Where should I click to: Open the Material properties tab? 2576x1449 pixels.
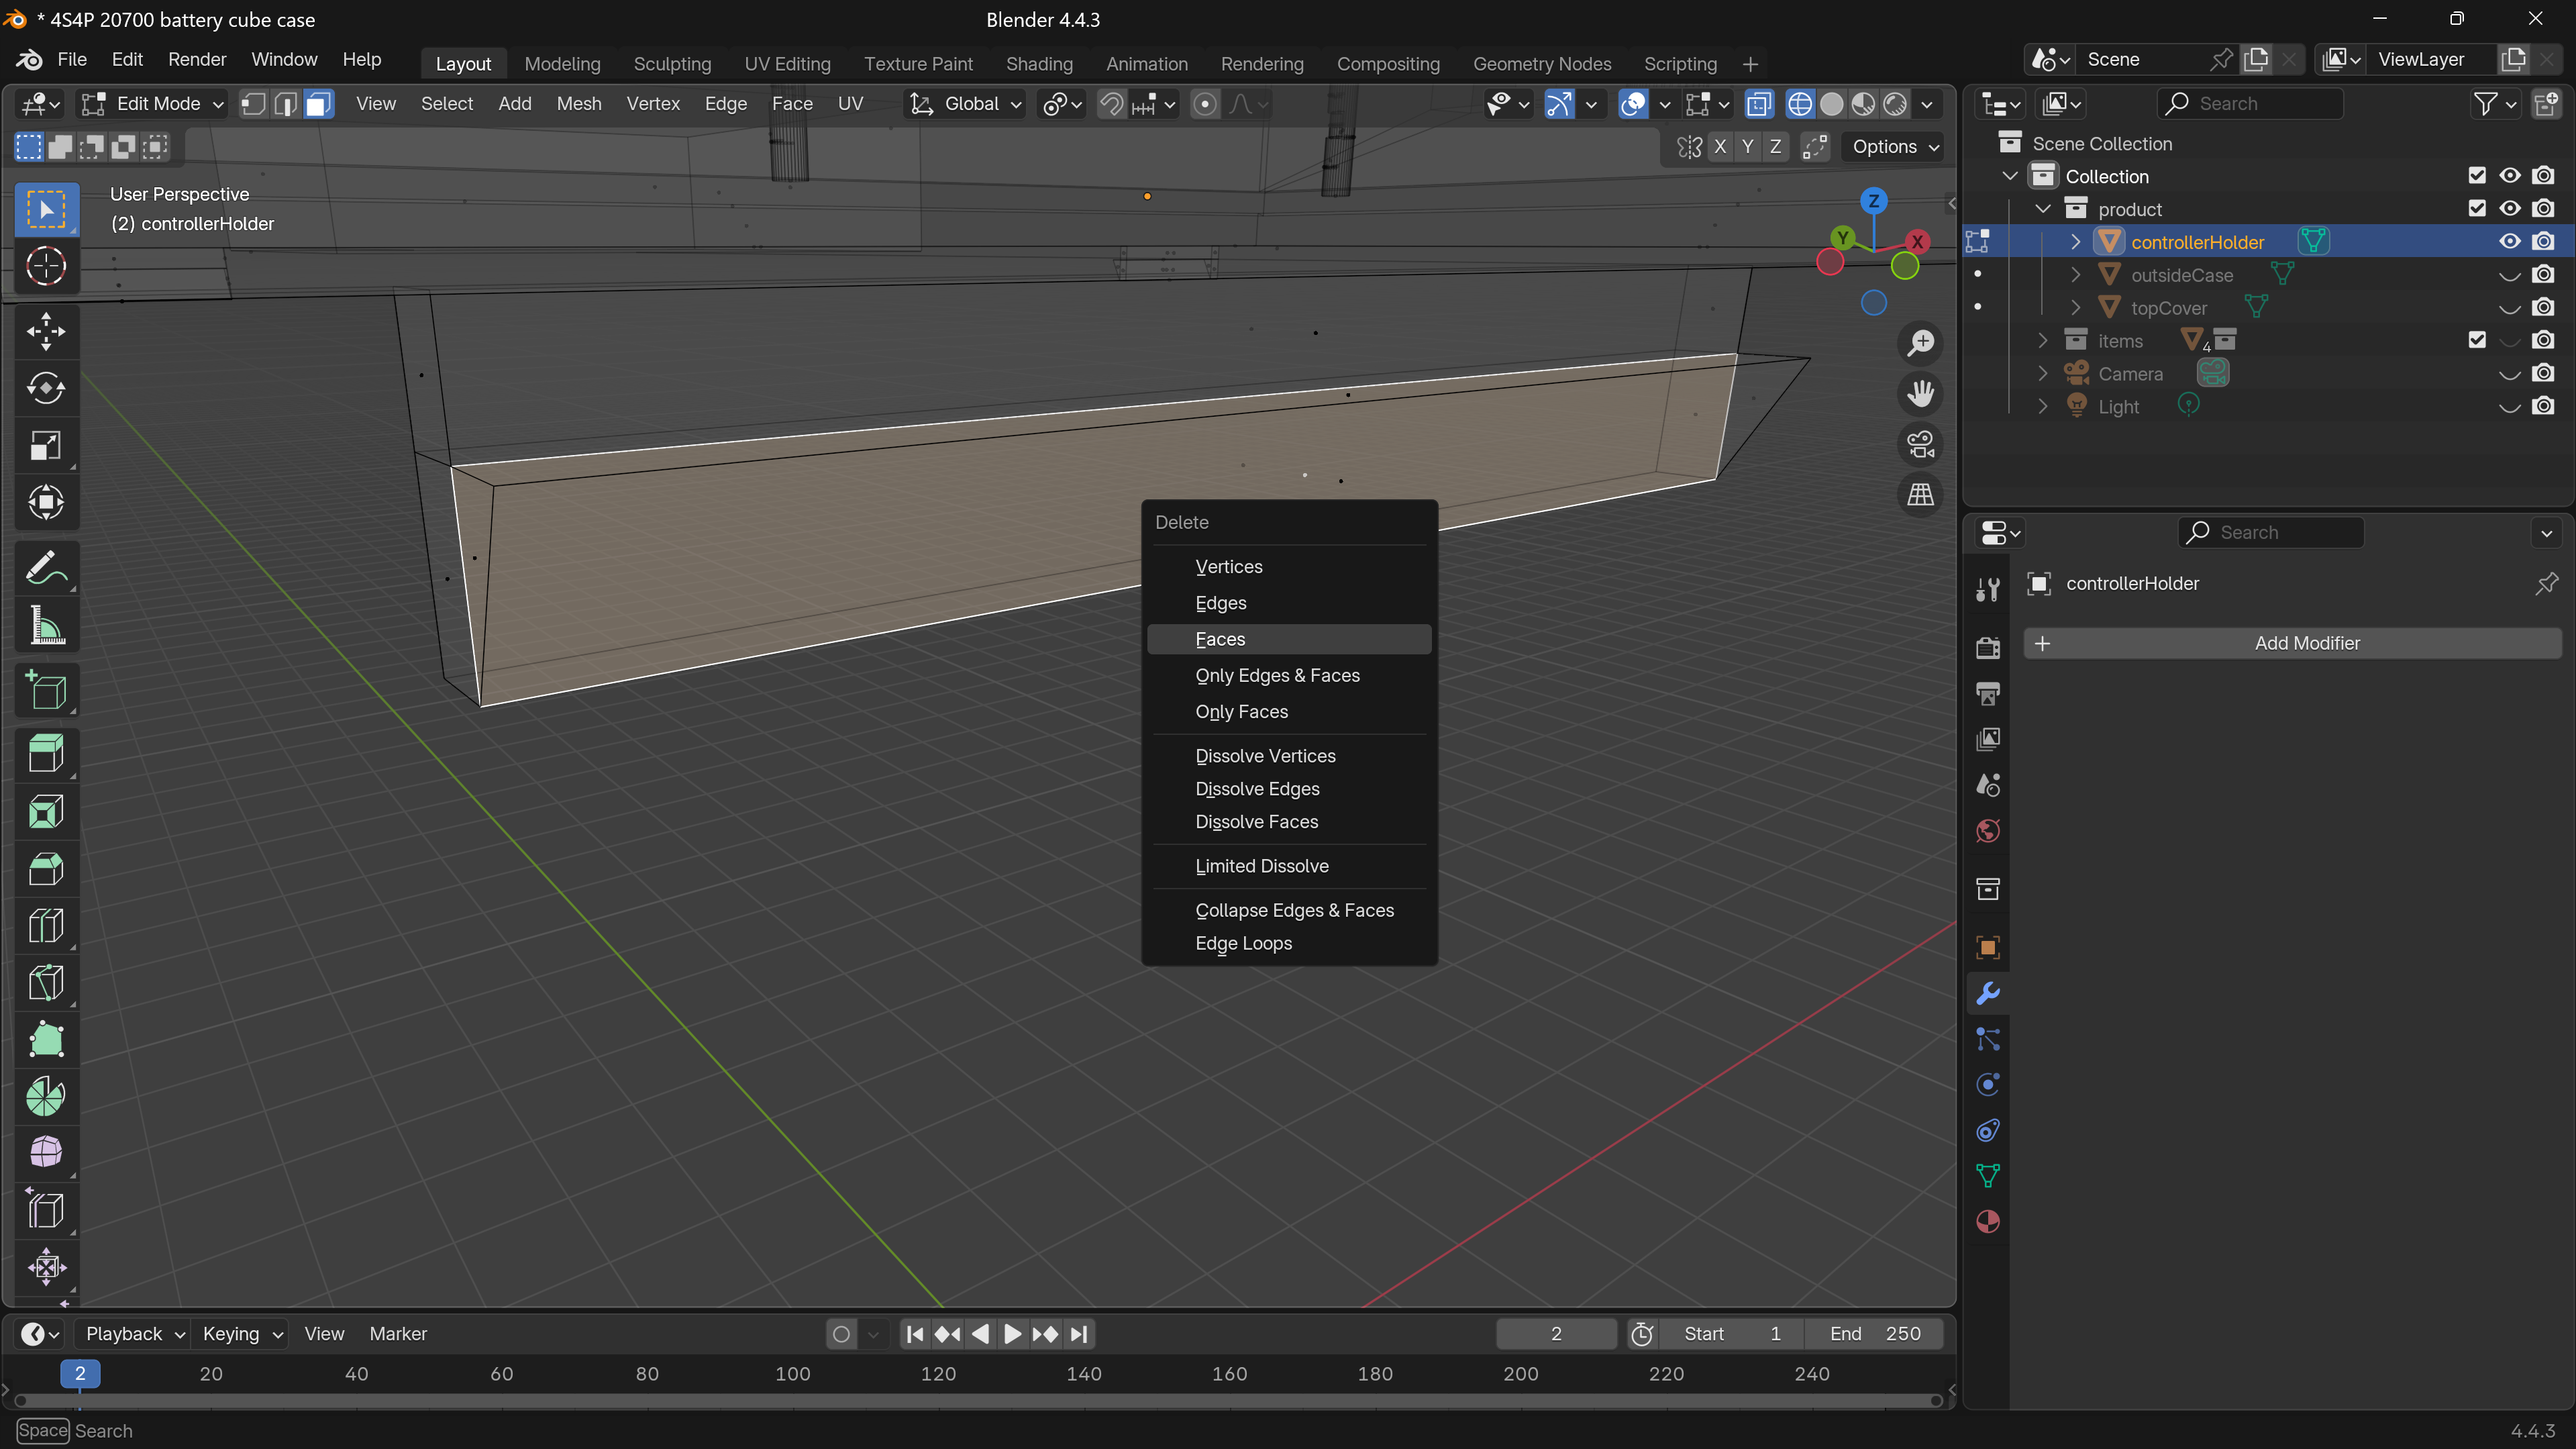pos(1988,1222)
